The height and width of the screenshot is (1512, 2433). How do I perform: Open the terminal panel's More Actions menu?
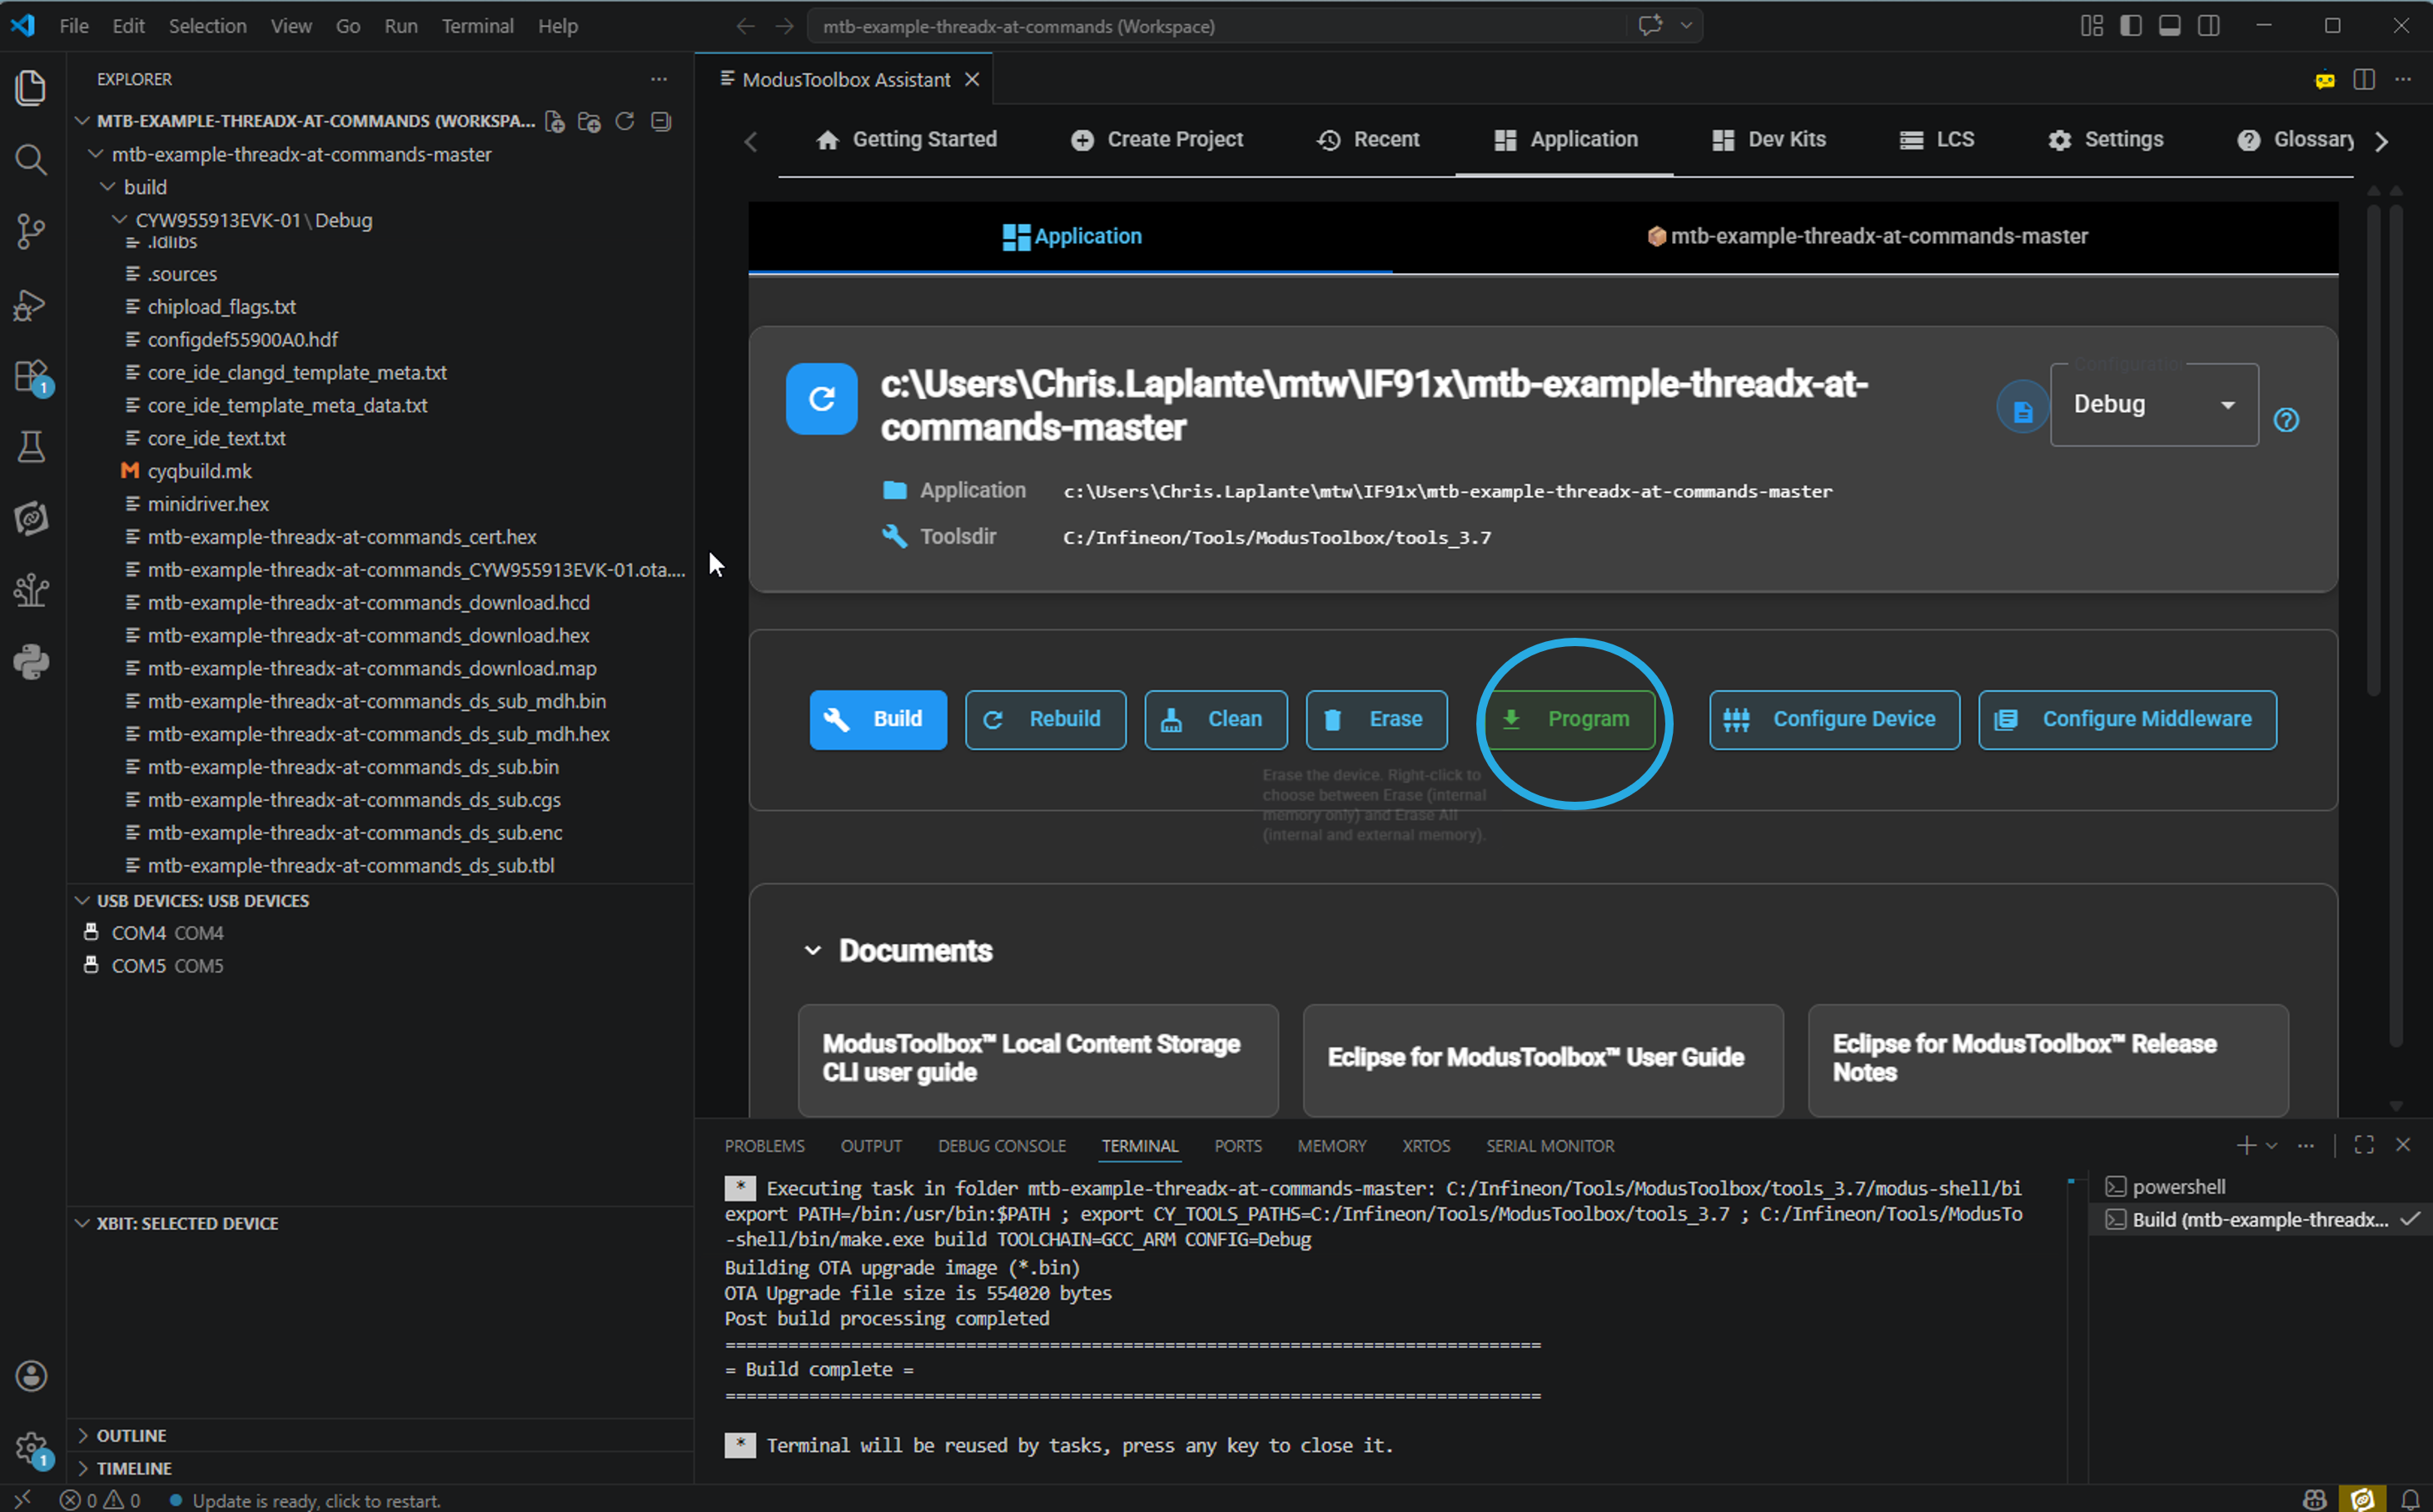click(x=2306, y=1145)
